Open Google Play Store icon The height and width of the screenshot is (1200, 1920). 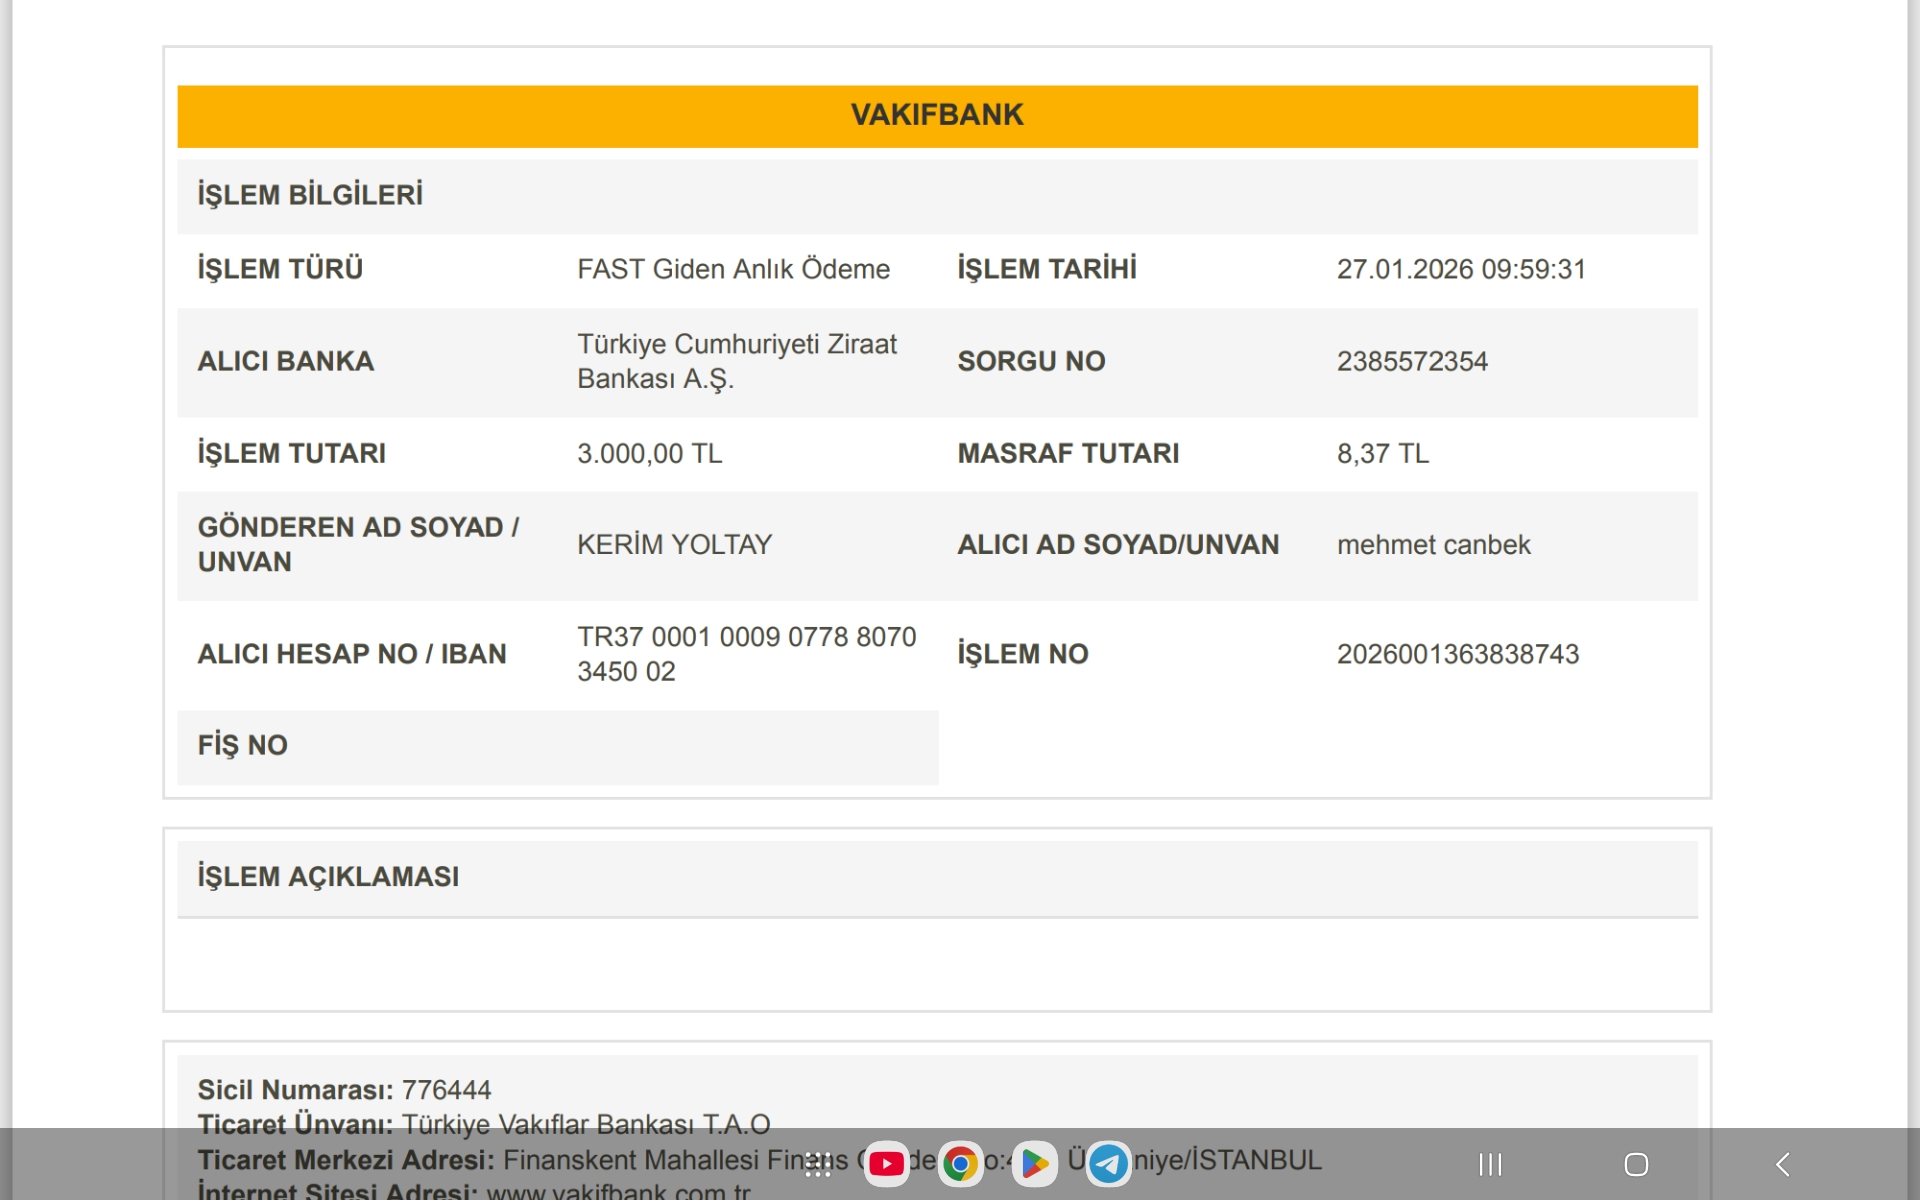1034,1164
